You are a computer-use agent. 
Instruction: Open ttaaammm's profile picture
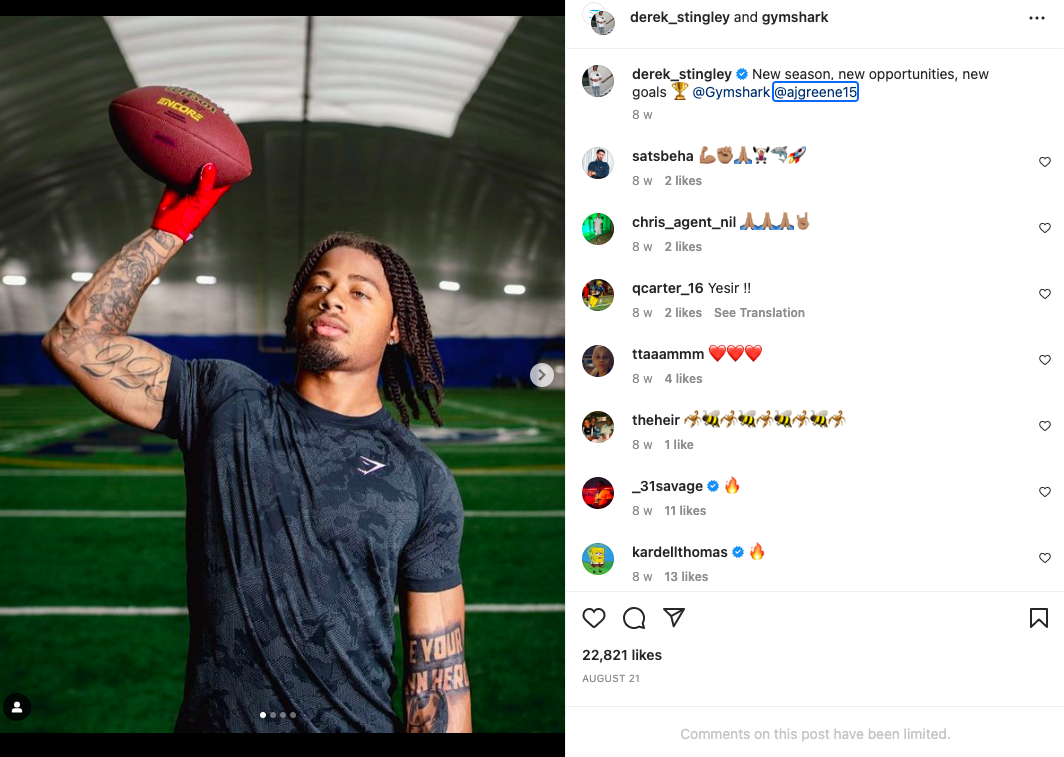598,361
